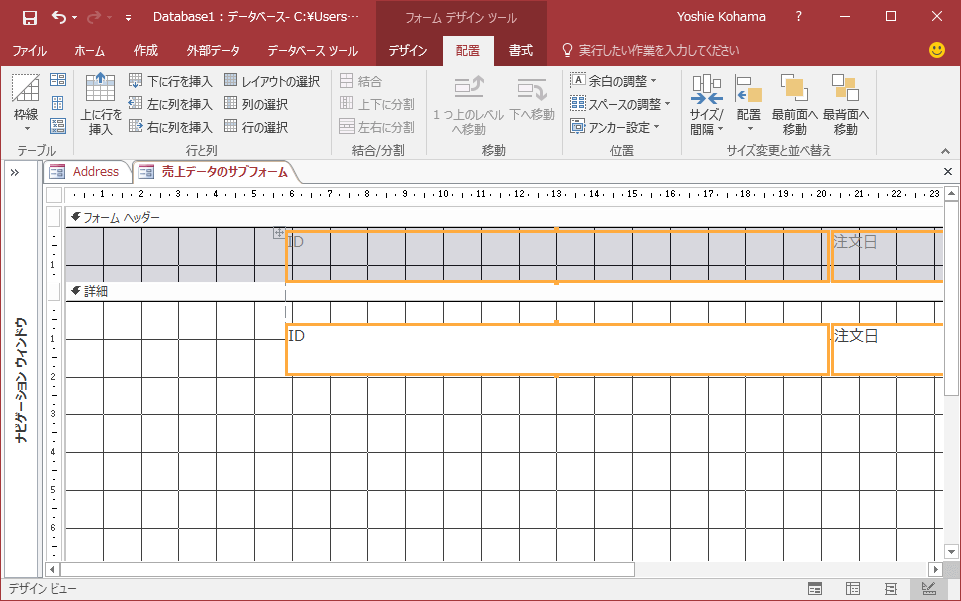Click the Save icon in quick access toolbar
Image resolution: width=961 pixels, height=601 pixels.
click(29, 17)
